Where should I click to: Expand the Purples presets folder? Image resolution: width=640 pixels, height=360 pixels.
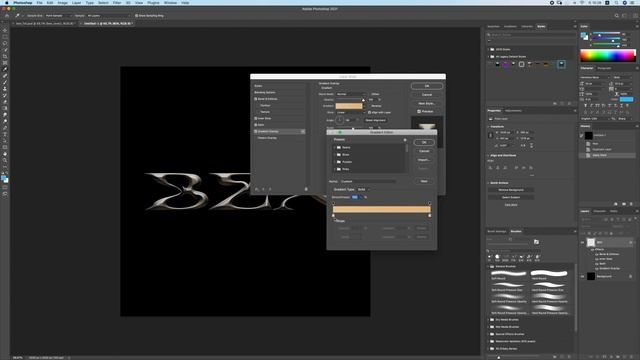pyautogui.click(x=335, y=162)
